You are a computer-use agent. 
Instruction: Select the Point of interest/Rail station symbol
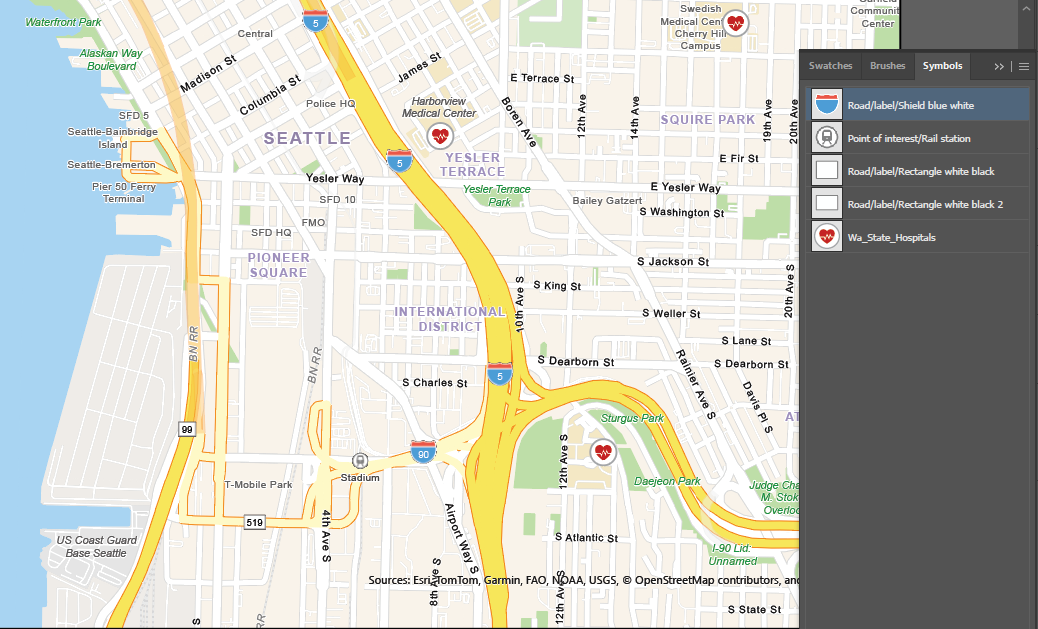coord(917,136)
